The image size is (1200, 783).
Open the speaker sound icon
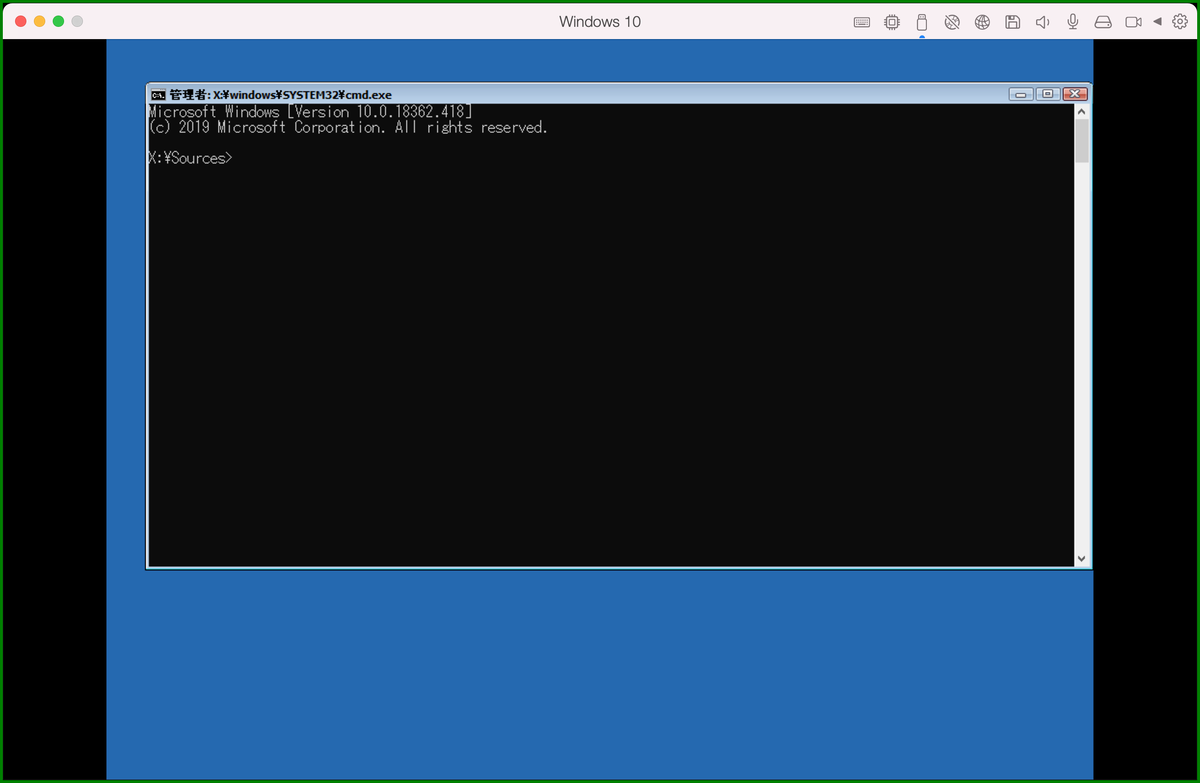point(1042,22)
